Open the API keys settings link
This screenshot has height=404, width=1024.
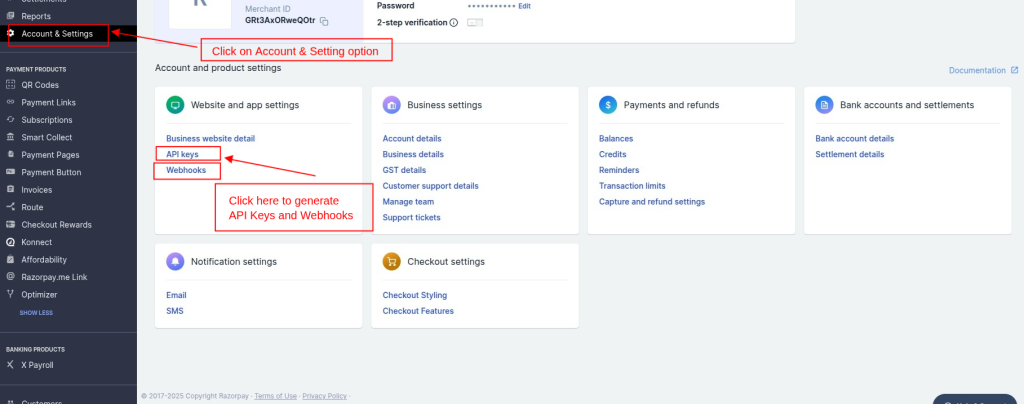(x=182, y=154)
